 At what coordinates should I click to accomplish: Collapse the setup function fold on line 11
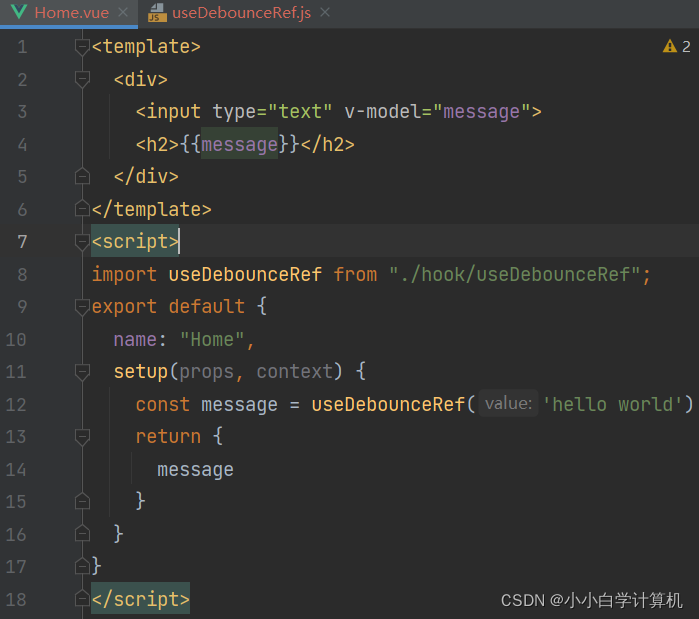click(x=82, y=372)
